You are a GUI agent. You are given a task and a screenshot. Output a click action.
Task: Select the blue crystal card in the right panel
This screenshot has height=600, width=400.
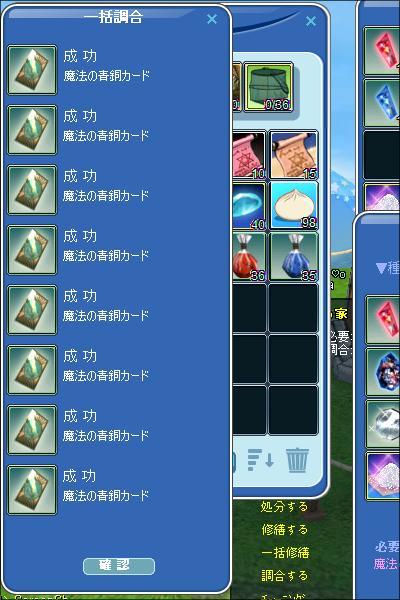pos(382,103)
